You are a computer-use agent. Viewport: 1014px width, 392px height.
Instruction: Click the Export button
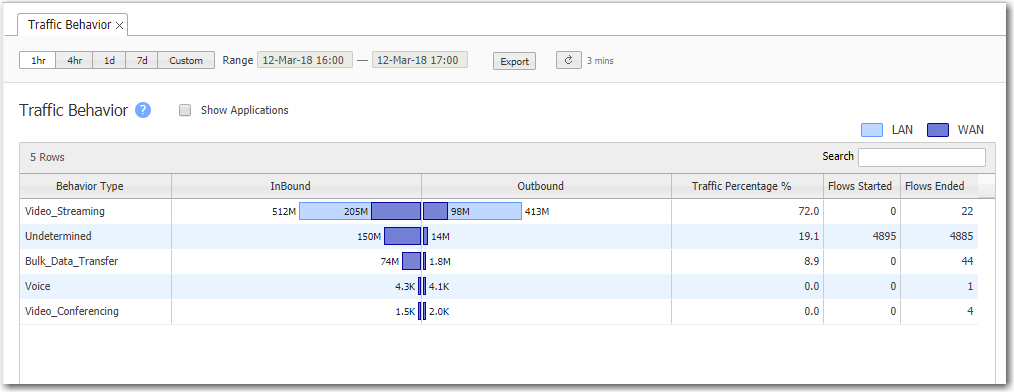[x=515, y=61]
